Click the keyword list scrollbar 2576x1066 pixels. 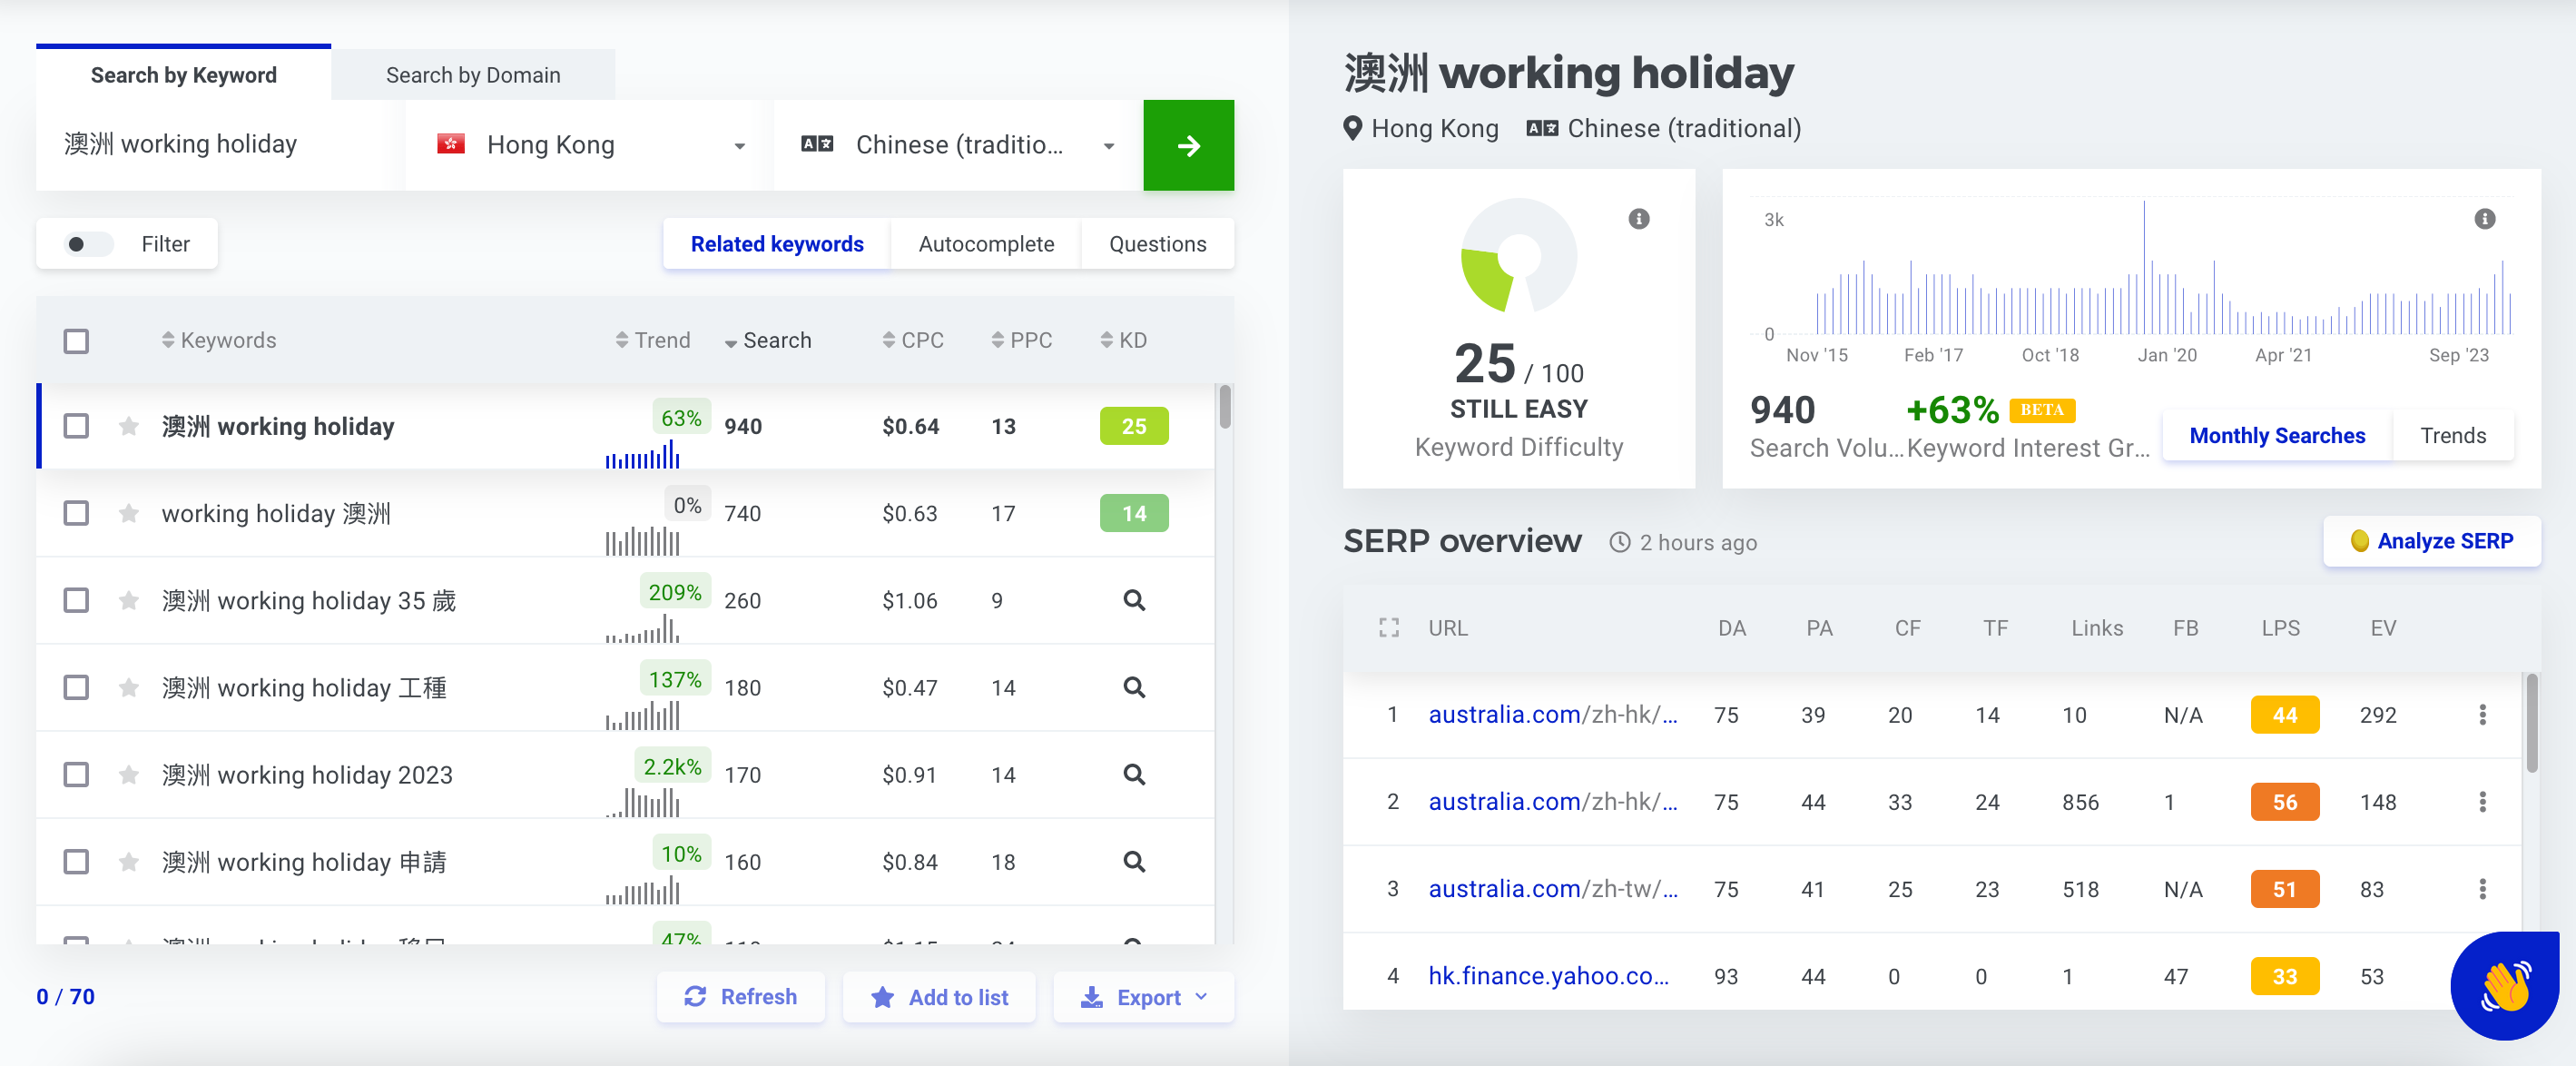pyautogui.click(x=1225, y=407)
